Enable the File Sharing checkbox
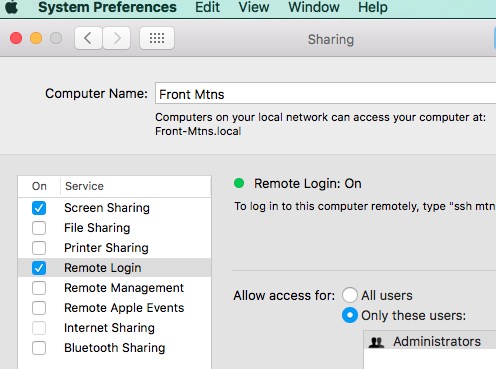The width and height of the screenshot is (496, 369). (x=39, y=228)
